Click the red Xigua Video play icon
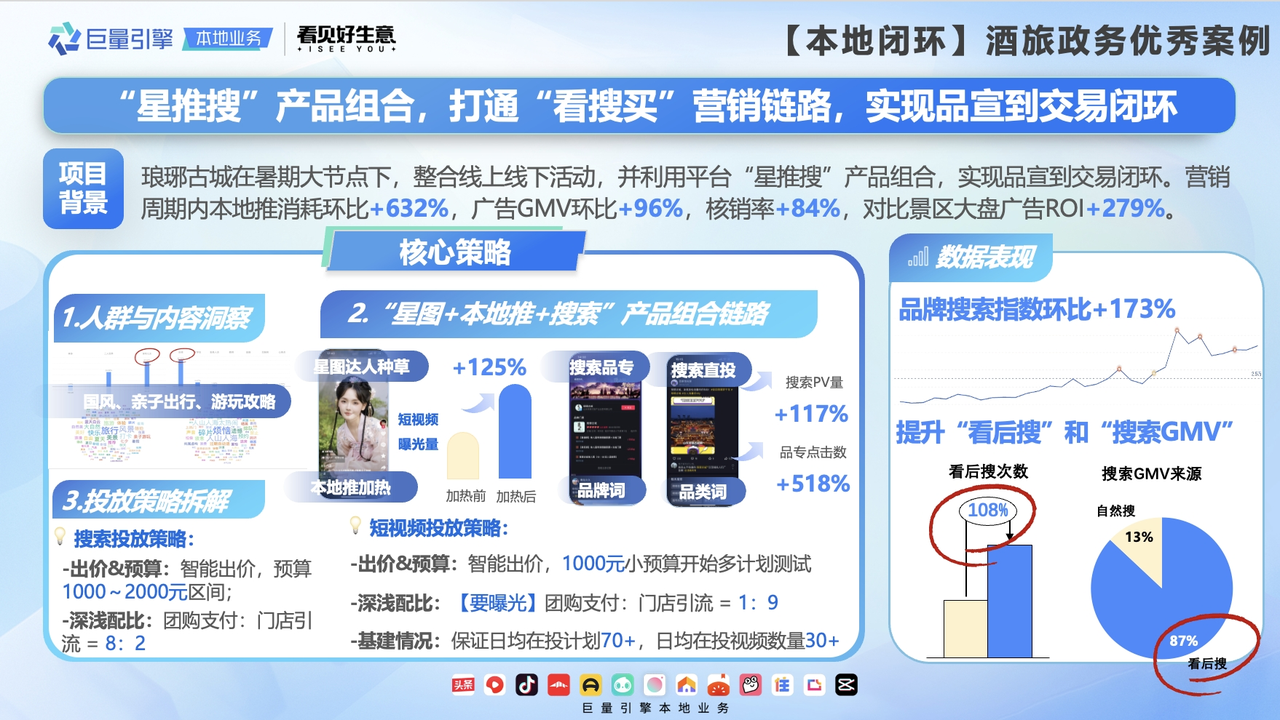 click(x=495, y=685)
